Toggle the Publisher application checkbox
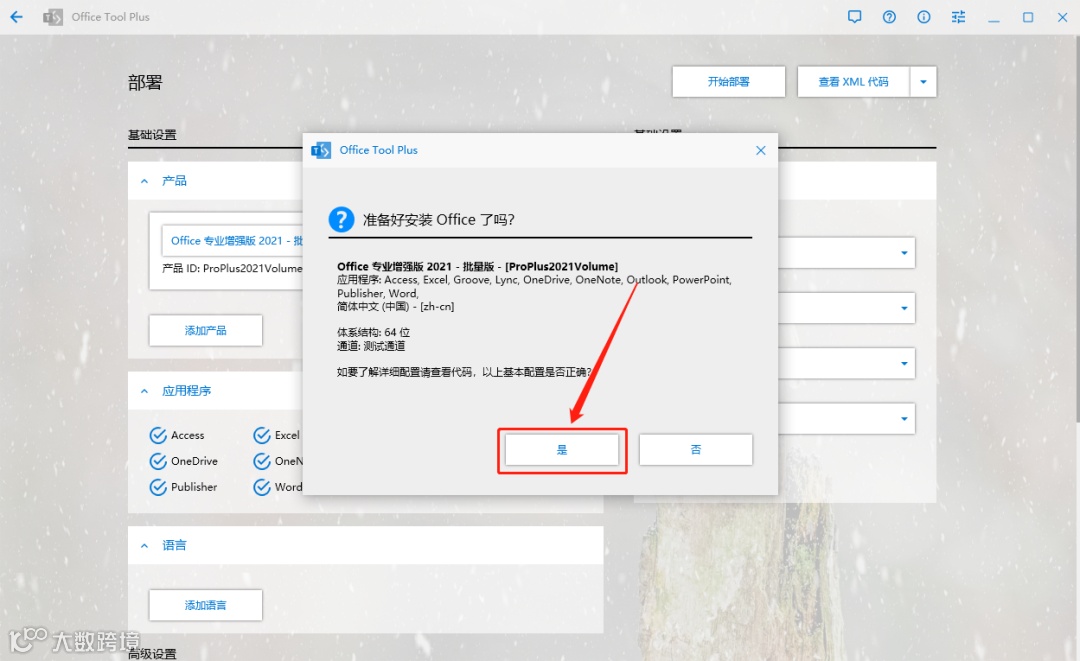The width and height of the screenshot is (1080, 661). coord(158,487)
